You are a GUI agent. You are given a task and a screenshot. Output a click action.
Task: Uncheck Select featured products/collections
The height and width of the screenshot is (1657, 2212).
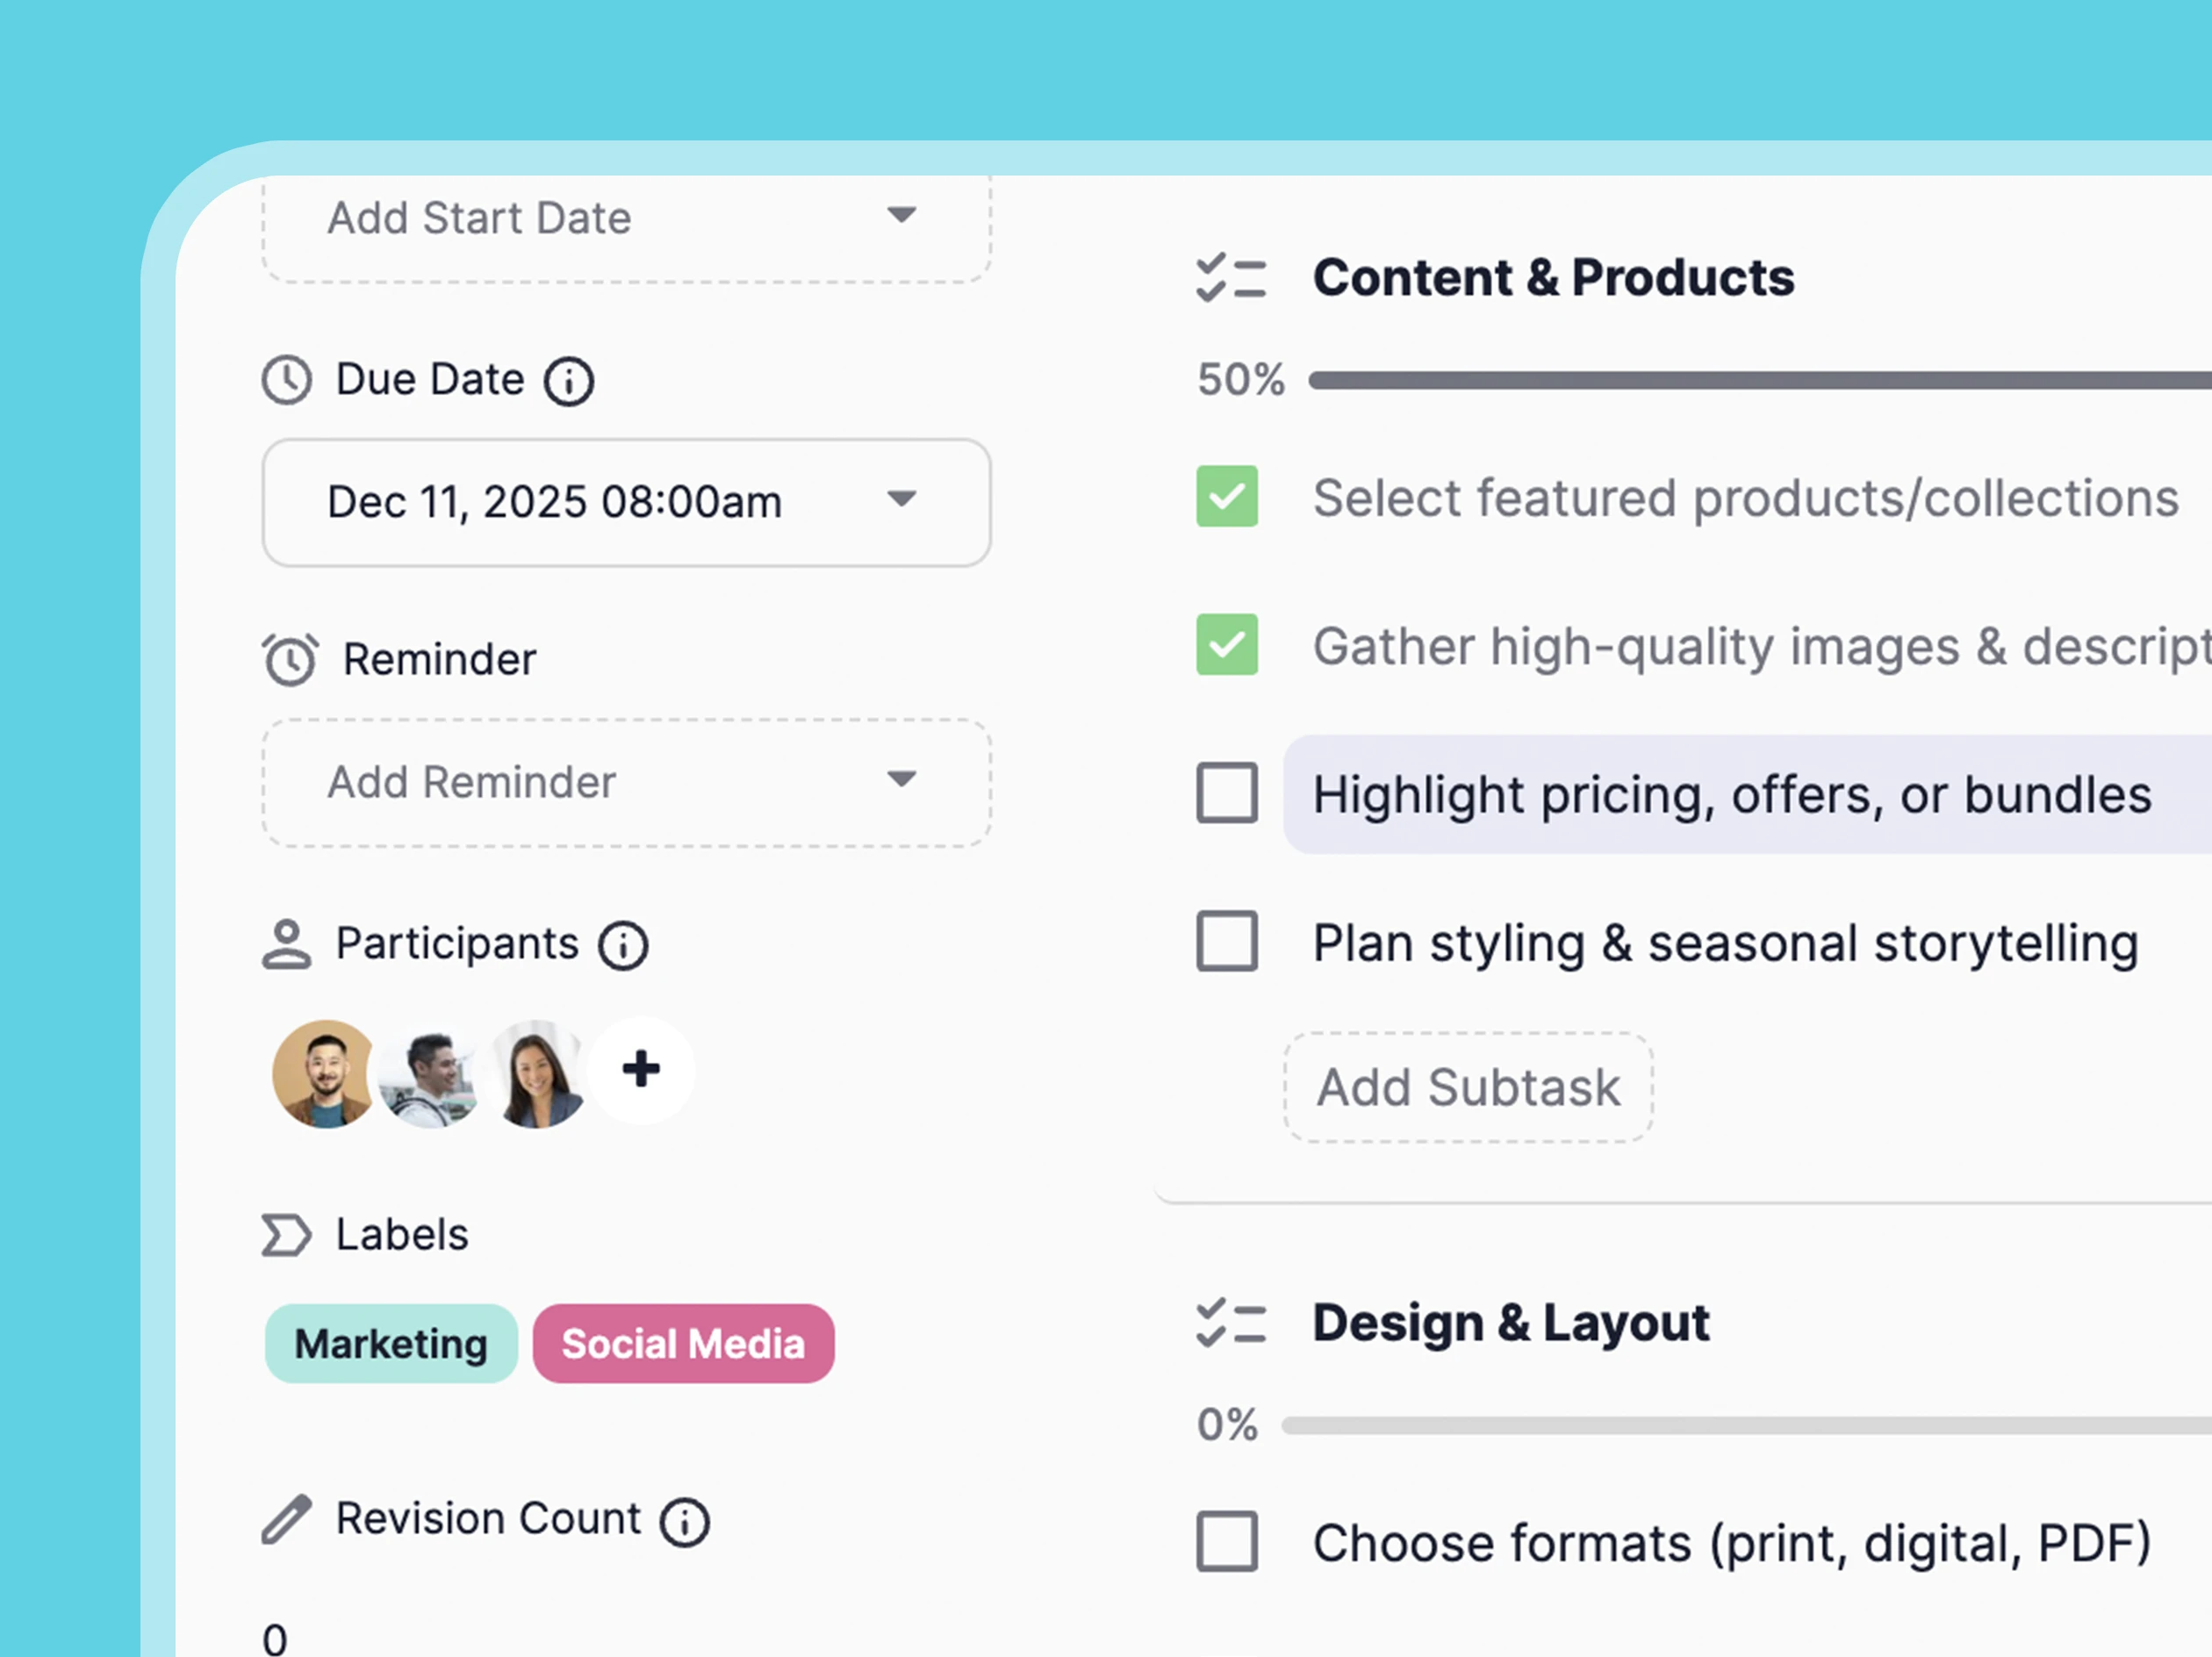click(1227, 497)
